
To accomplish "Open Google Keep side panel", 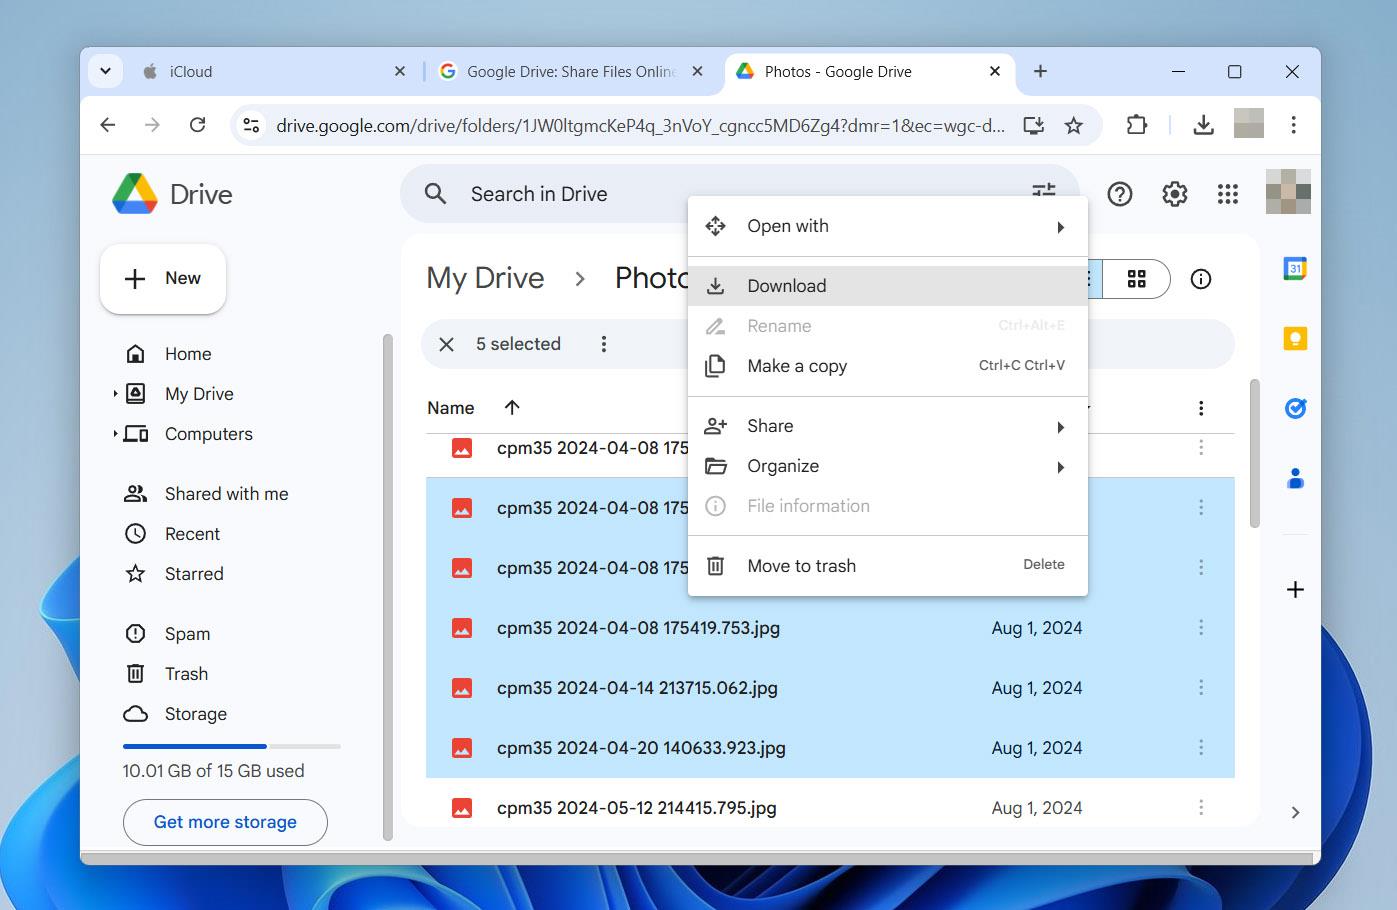I will pyautogui.click(x=1295, y=338).
